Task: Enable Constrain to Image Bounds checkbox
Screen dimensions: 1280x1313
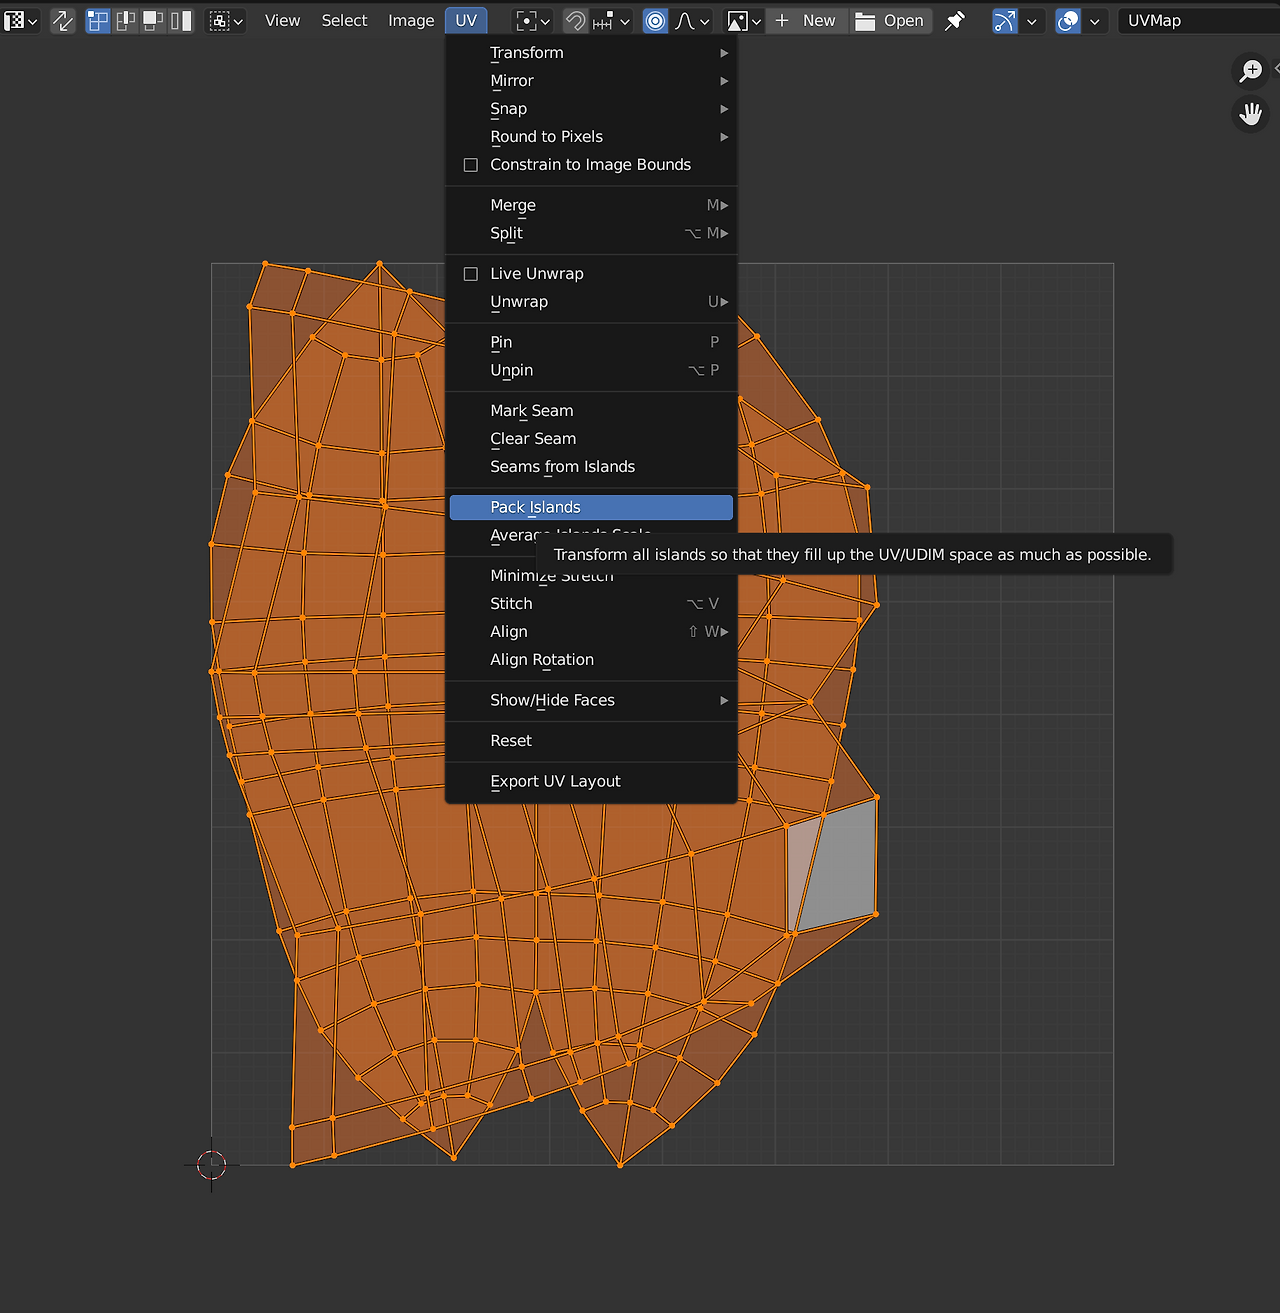Action: (471, 165)
